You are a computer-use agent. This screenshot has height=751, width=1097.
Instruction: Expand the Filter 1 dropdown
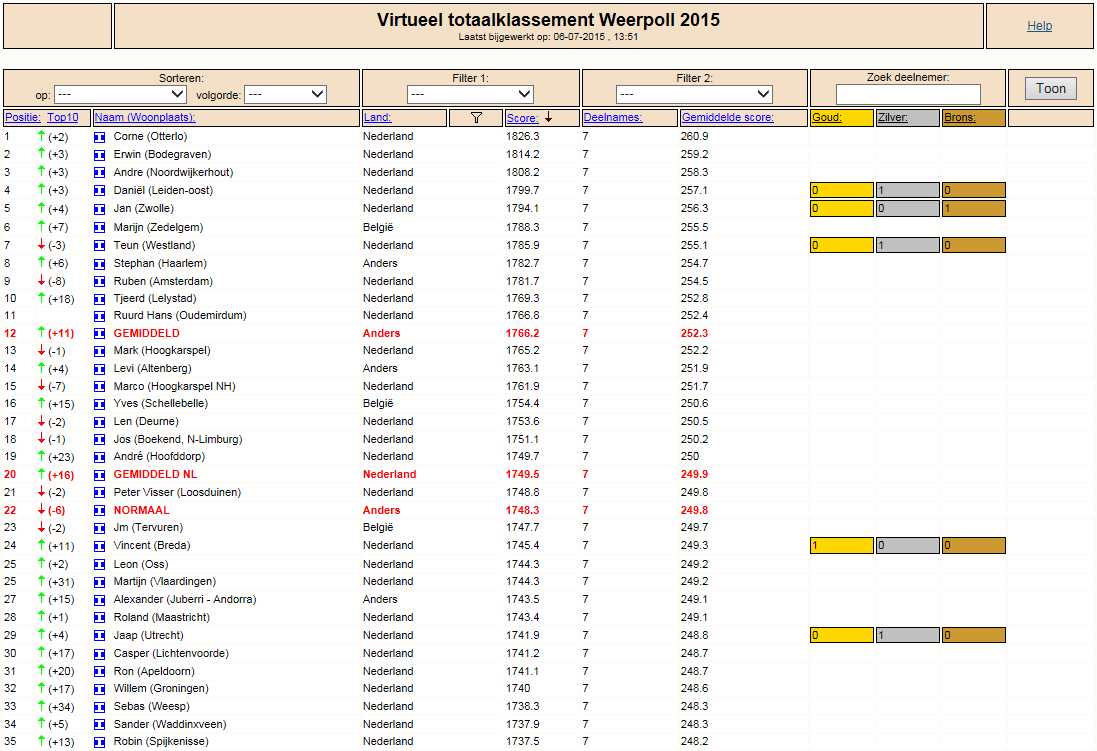click(x=470, y=94)
